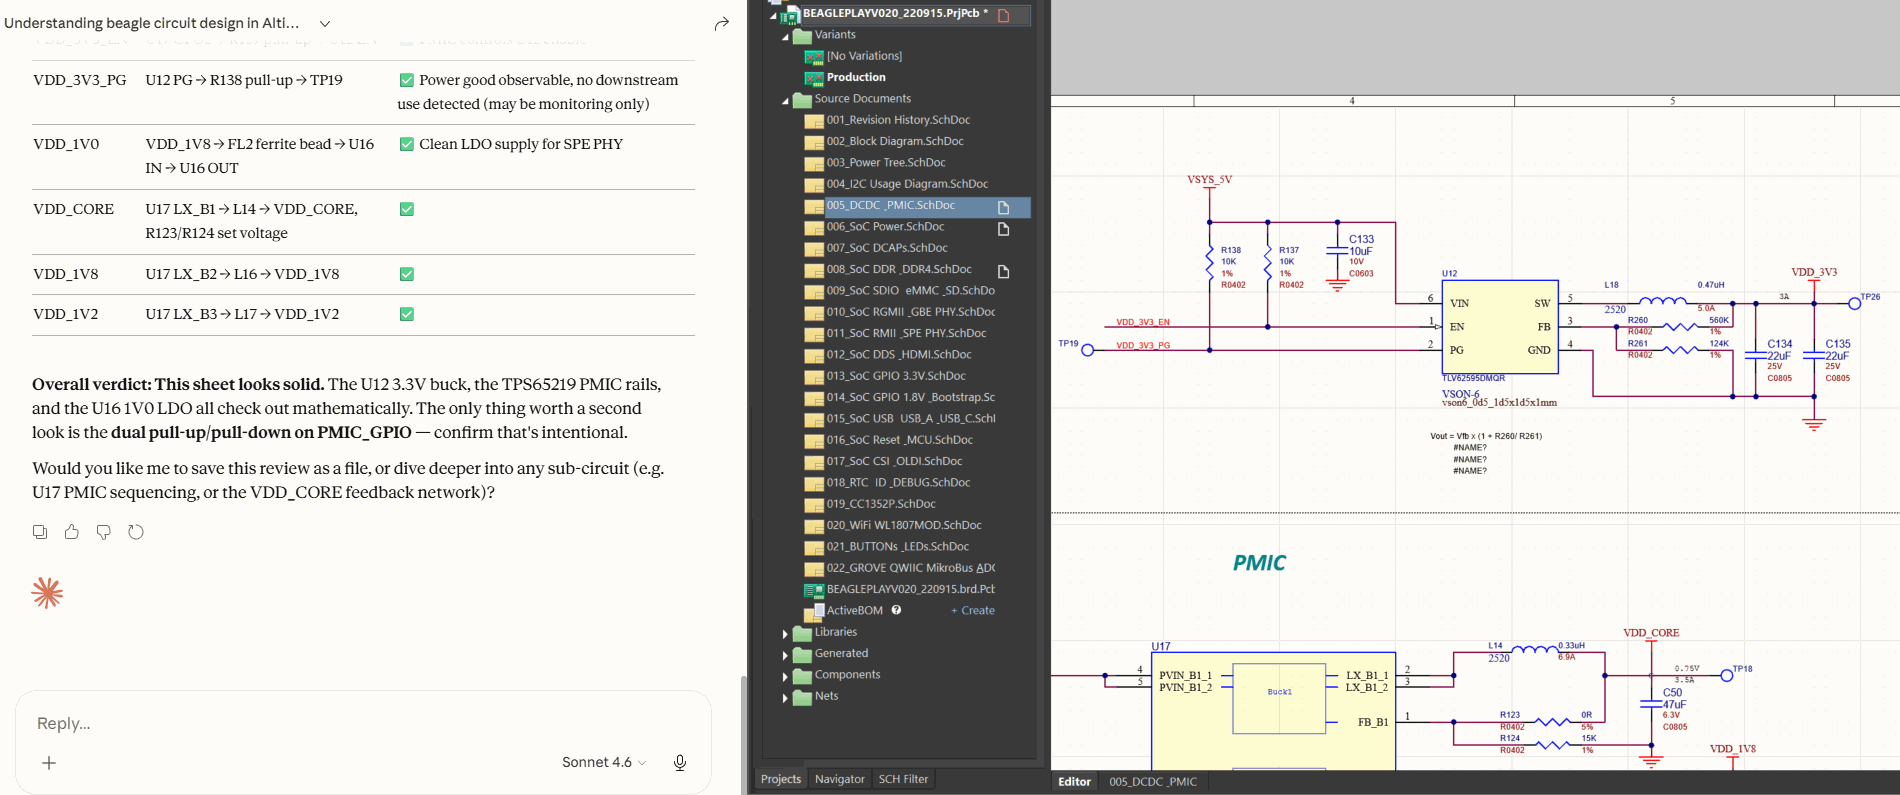
Task: Click the plus attachment button in reply box
Action: point(49,763)
